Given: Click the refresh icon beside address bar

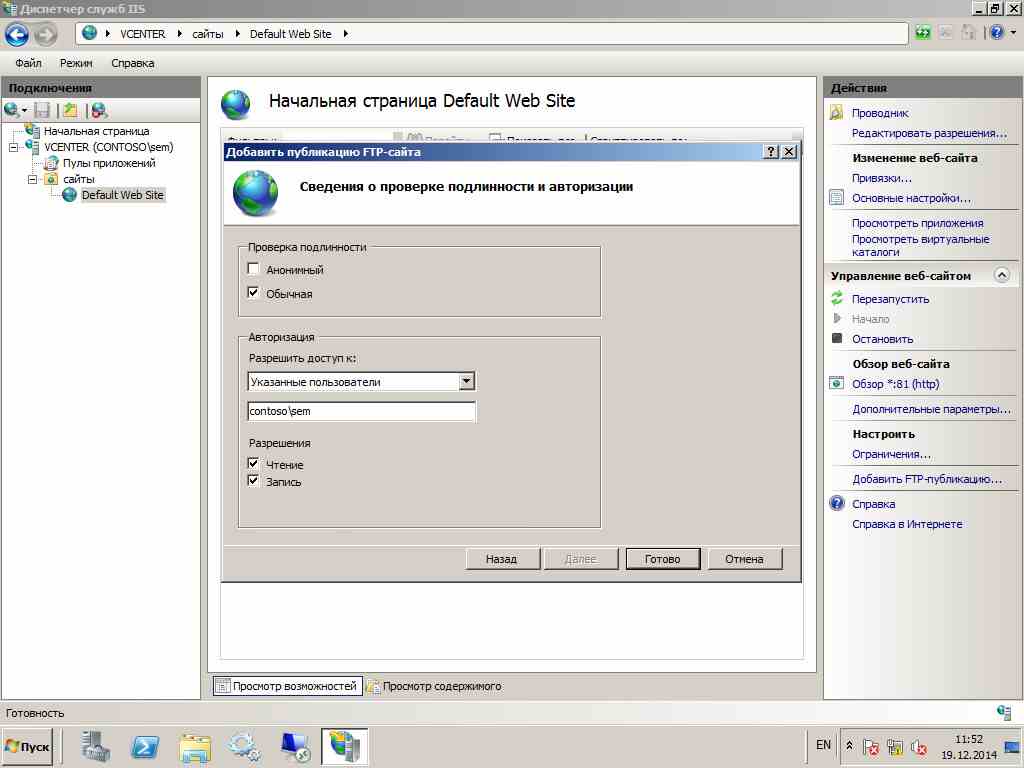Looking at the screenshot, I should (922, 33).
